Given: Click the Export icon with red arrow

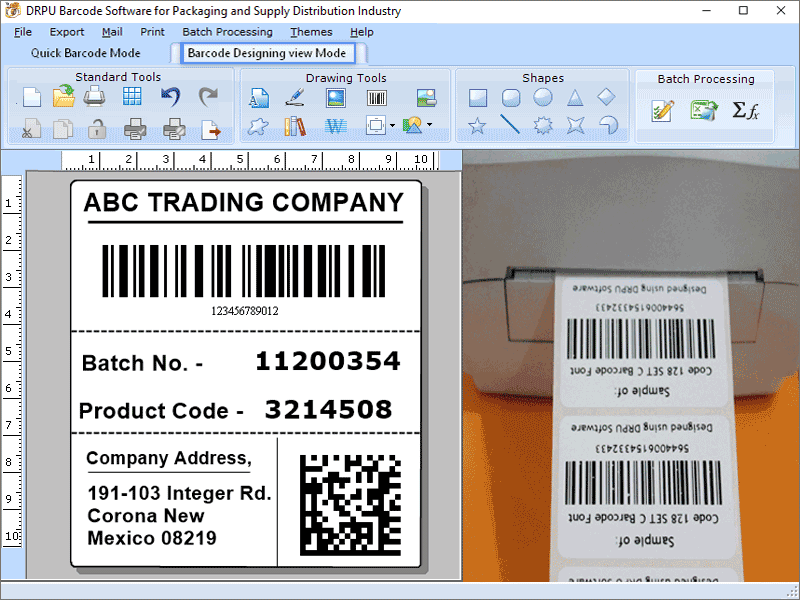Looking at the screenshot, I should click(211, 128).
